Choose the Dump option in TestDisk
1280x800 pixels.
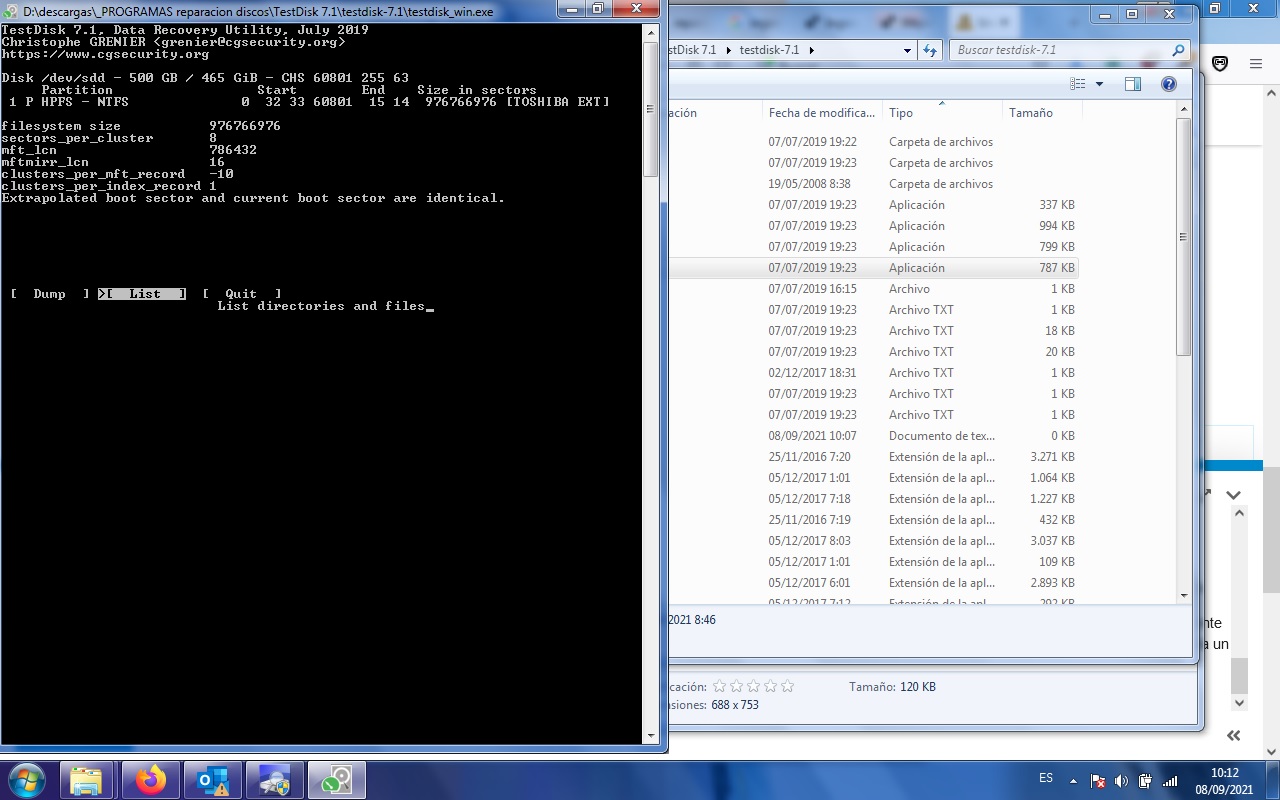pos(49,294)
